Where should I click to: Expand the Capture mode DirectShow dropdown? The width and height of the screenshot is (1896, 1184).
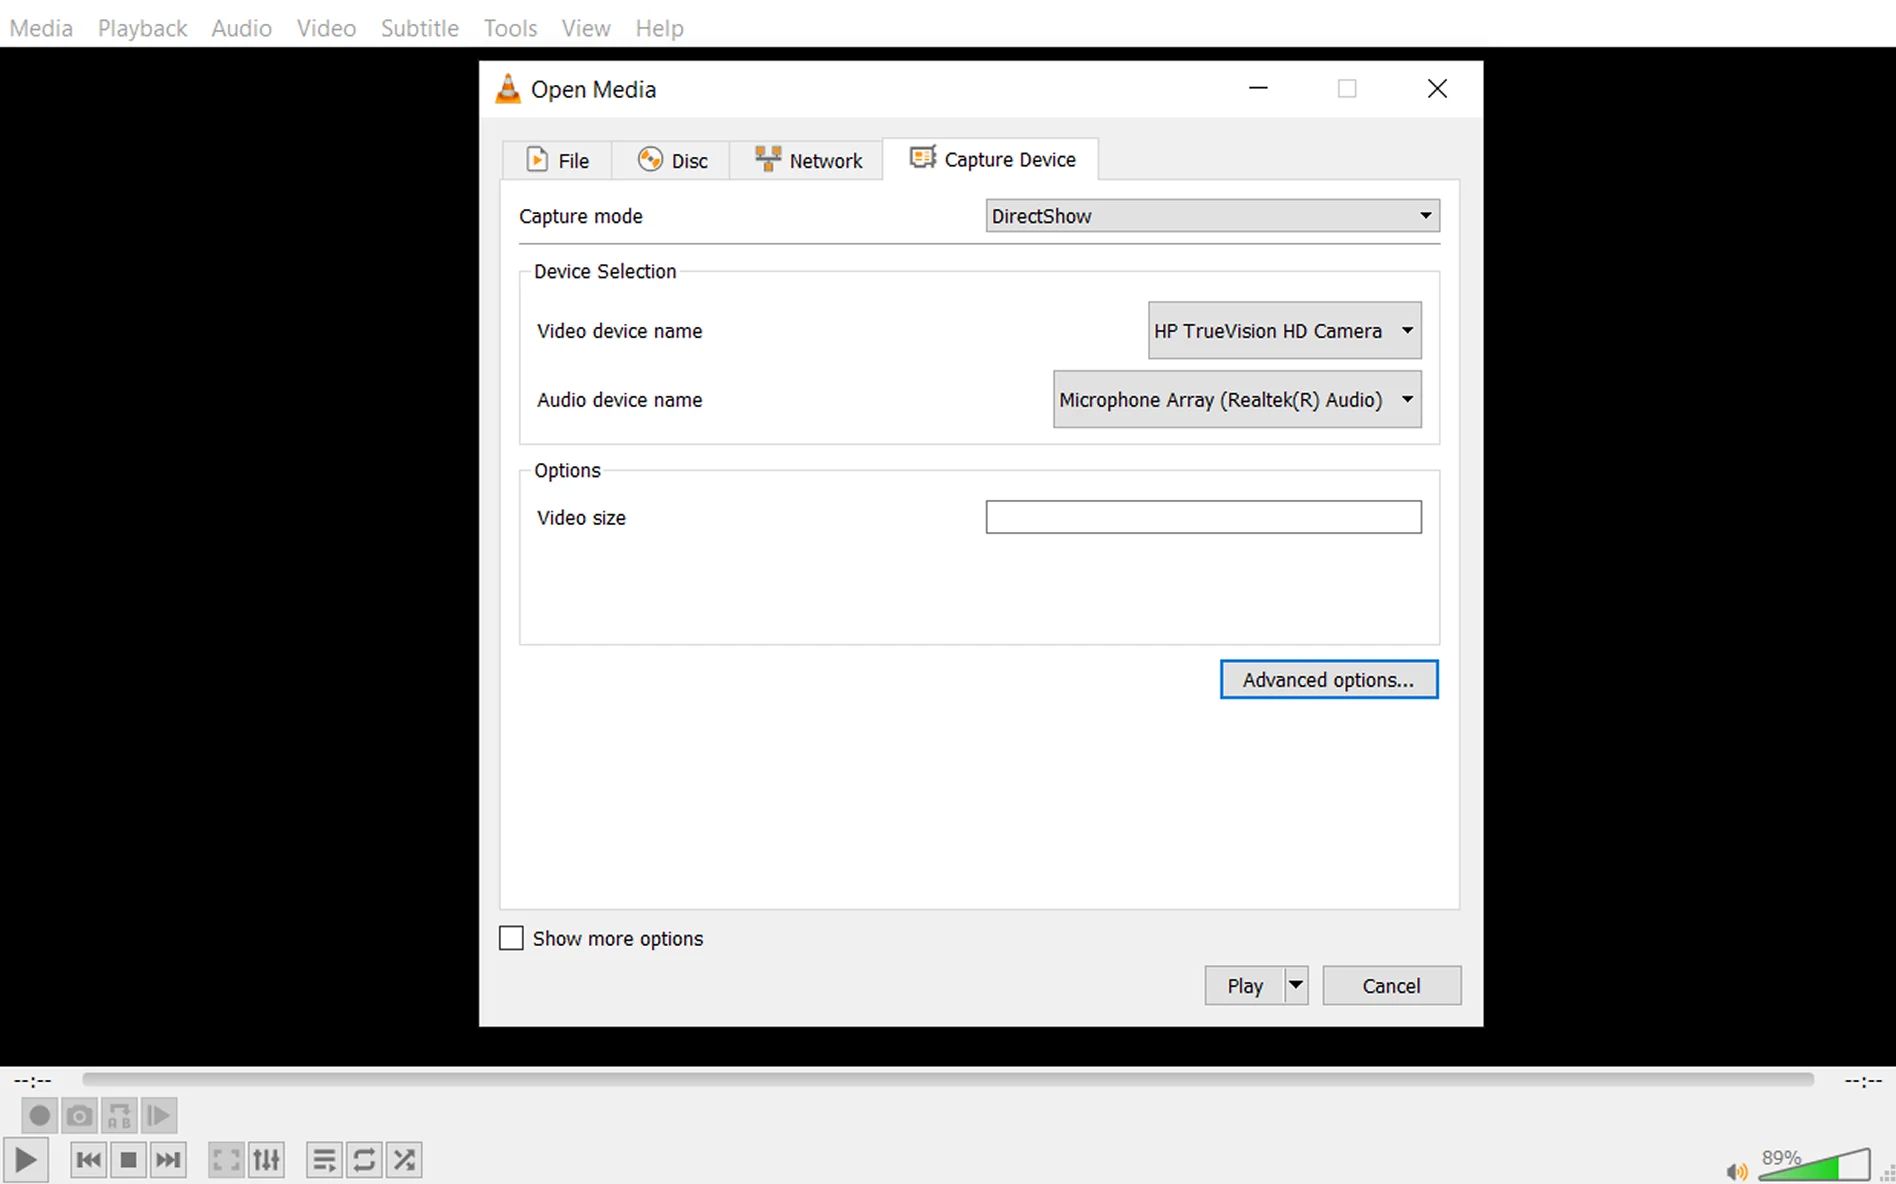[1212, 216]
